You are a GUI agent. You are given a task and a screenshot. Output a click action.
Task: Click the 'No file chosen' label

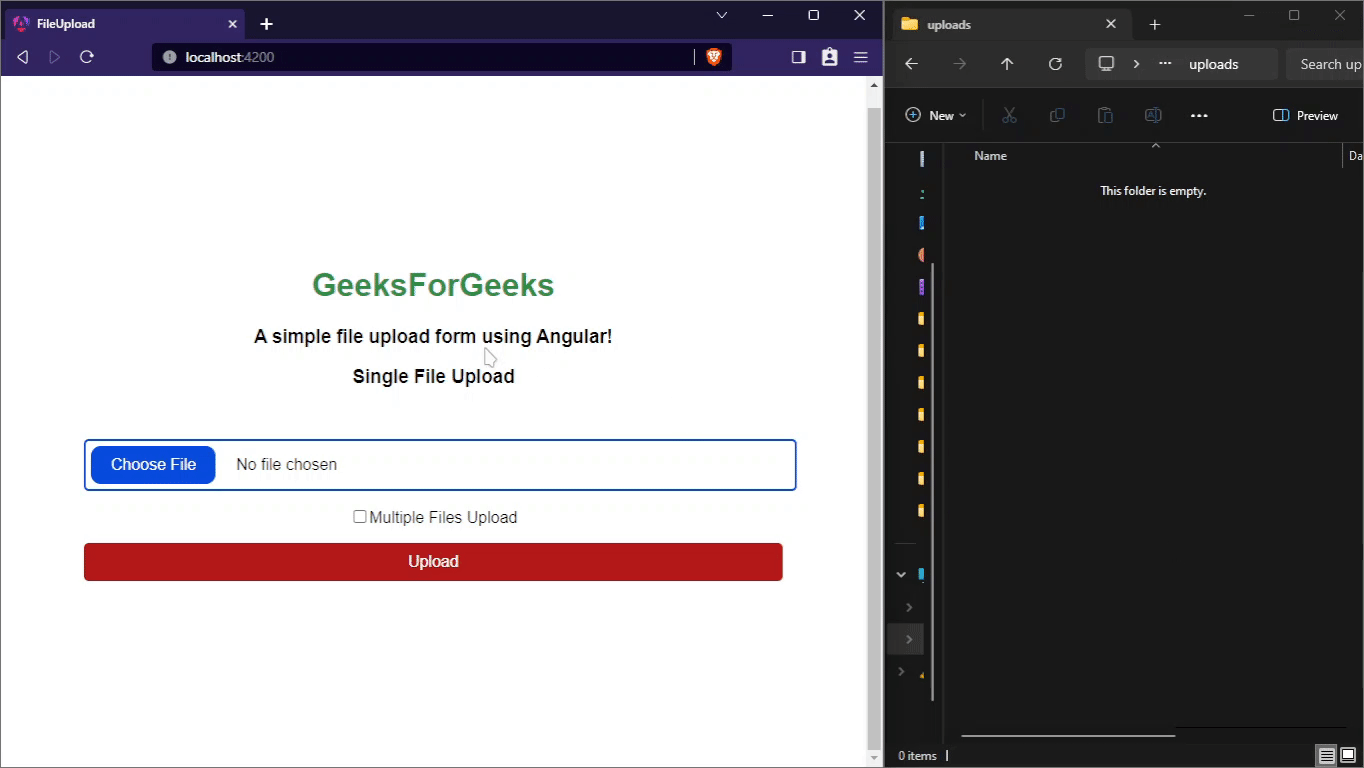tap(286, 465)
